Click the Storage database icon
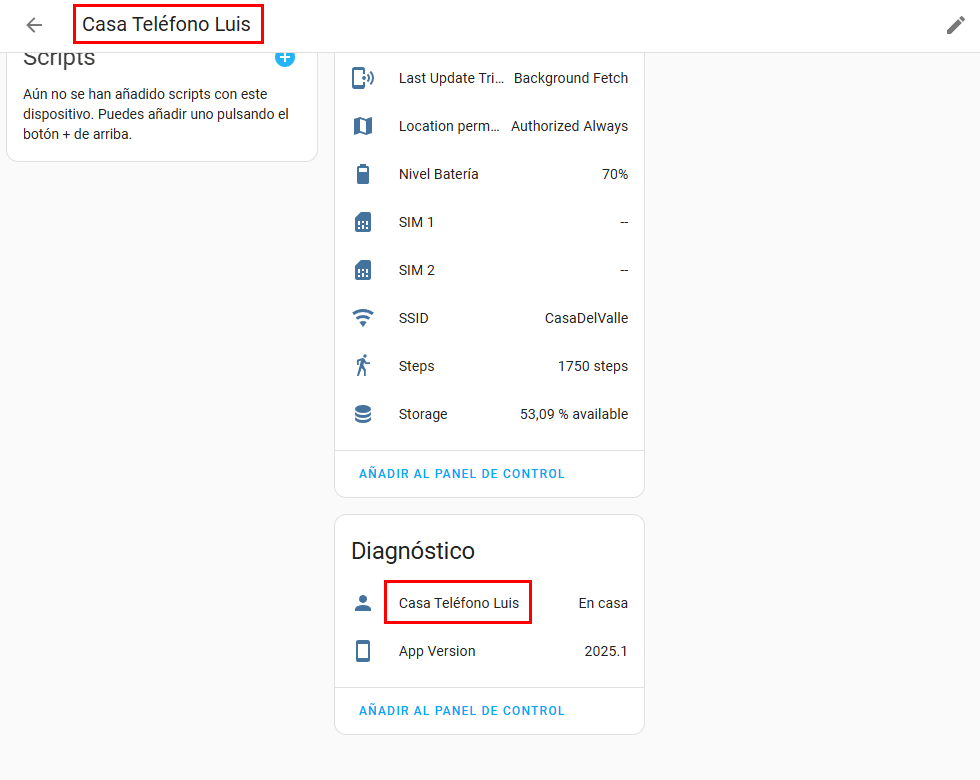 tap(363, 414)
